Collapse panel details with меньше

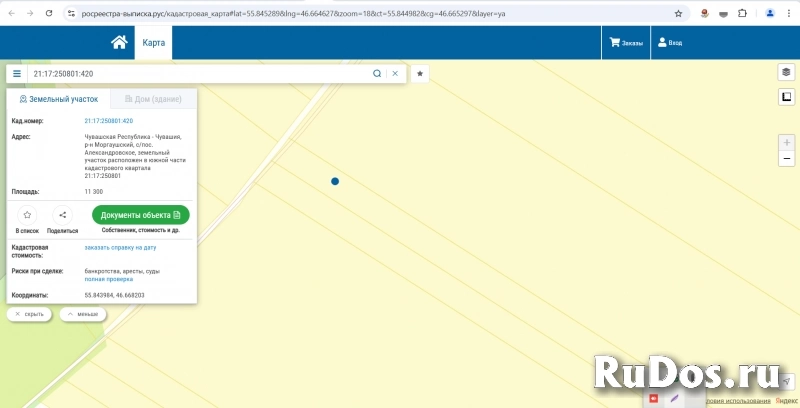click(82, 314)
